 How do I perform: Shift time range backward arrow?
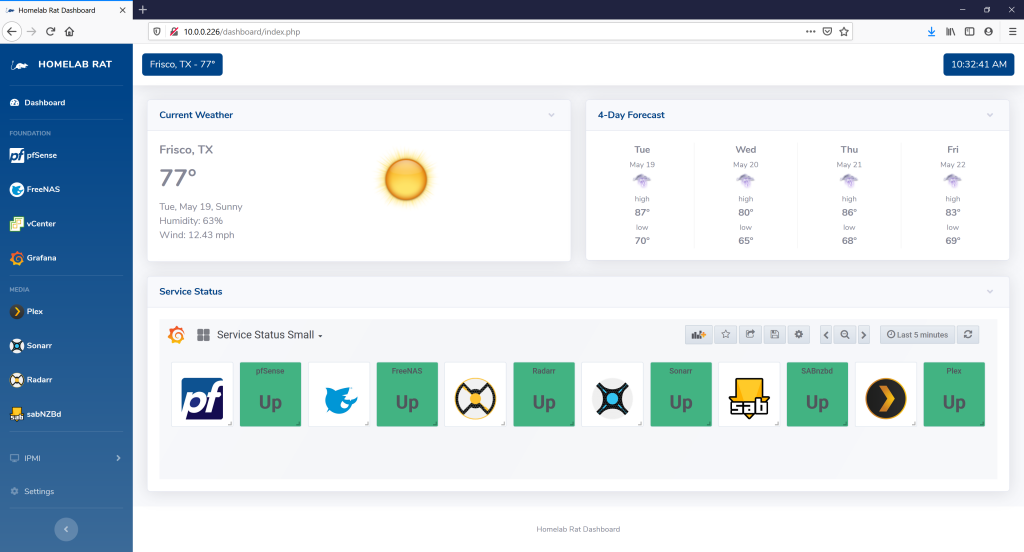tap(826, 334)
